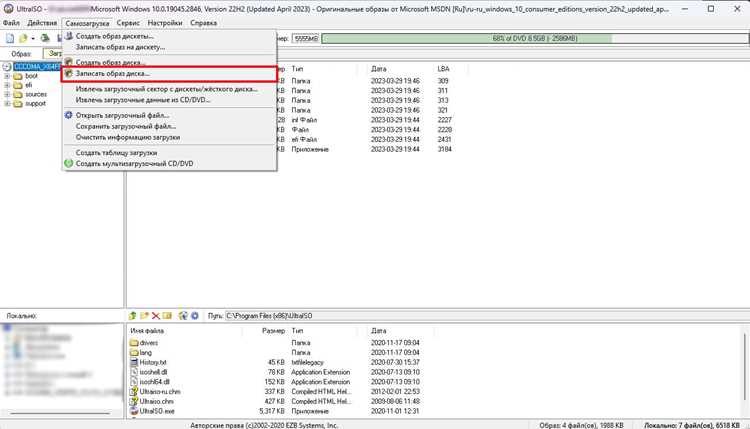Image resolution: width=750 pixels, height=429 pixels.
Task: Select Записать образ диска entry
Action: tap(170, 74)
